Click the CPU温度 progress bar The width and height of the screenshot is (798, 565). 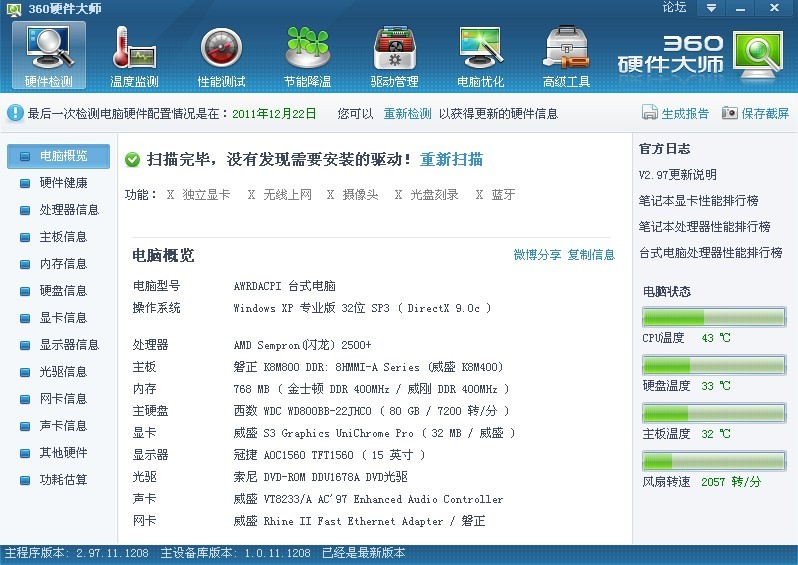click(x=714, y=317)
